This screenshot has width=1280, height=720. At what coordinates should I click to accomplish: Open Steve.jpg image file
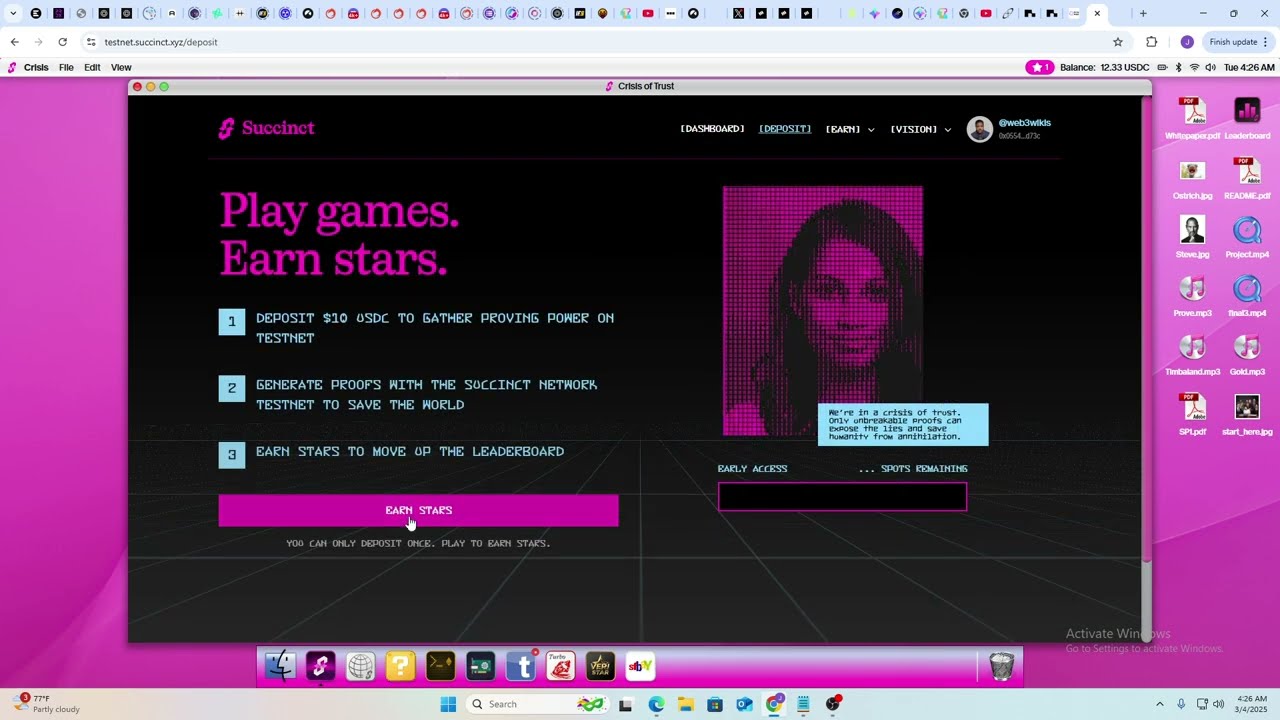pyautogui.click(x=1192, y=237)
